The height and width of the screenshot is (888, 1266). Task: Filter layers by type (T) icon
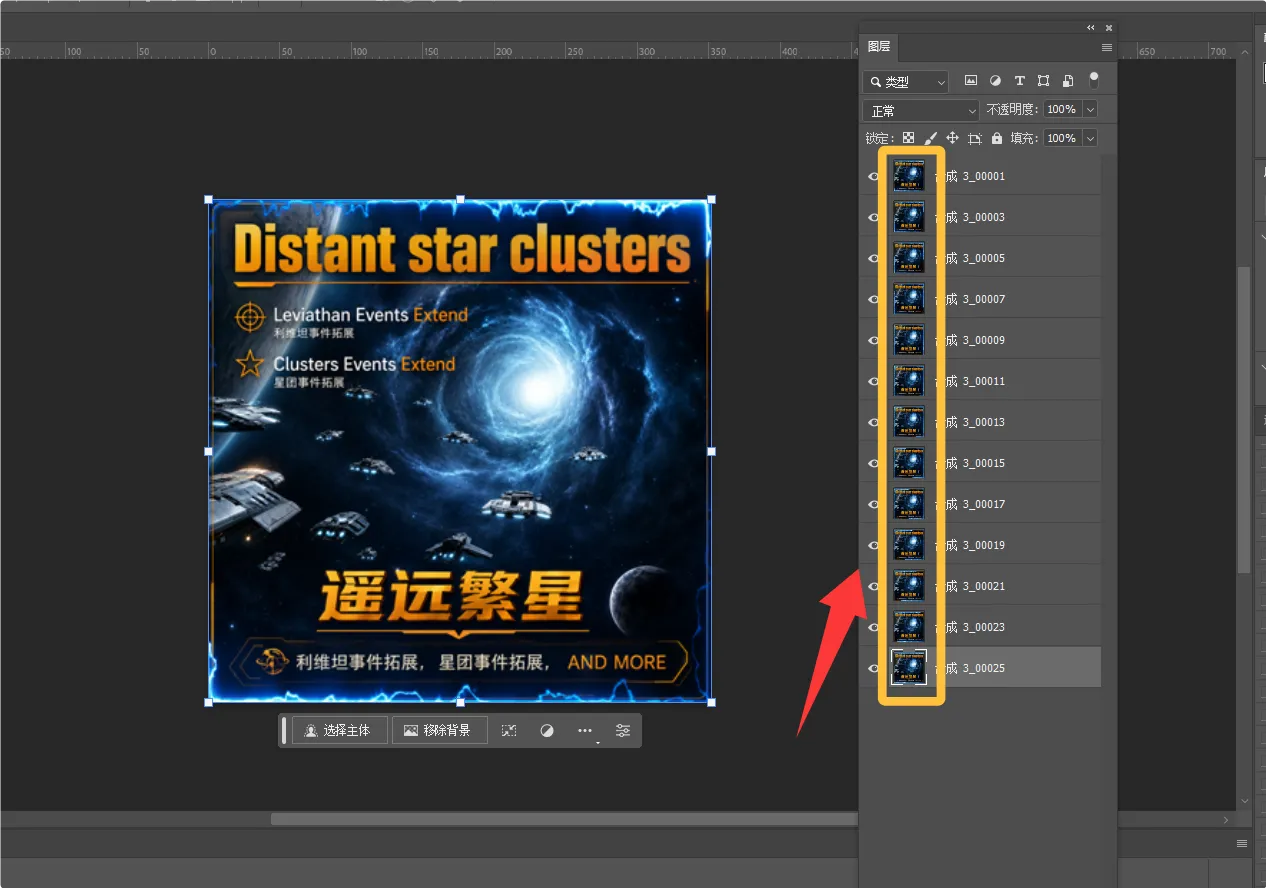(1019, 81)
